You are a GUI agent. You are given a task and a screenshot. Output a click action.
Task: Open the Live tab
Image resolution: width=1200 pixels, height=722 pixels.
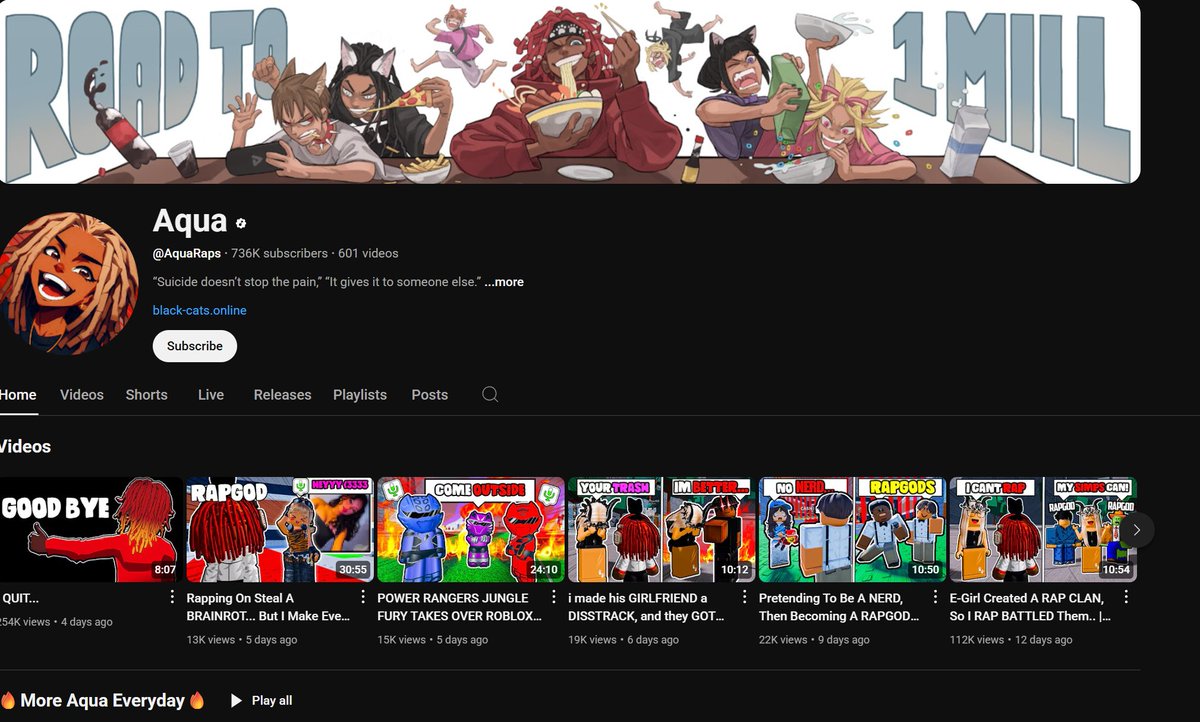coord(211,394)
